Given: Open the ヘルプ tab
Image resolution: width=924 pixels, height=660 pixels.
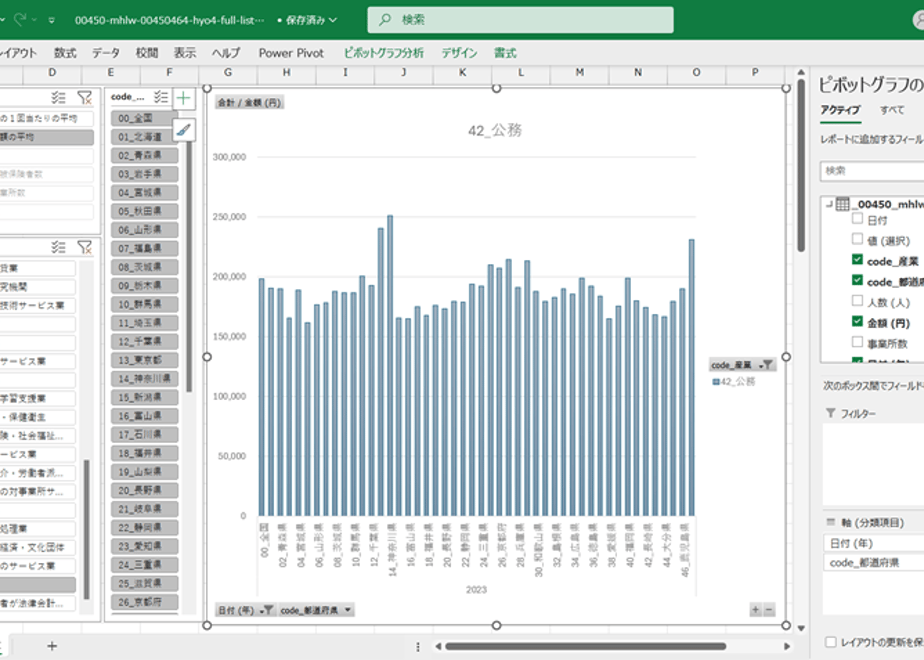Looking at the screenshot, I should tap(226, 53).
